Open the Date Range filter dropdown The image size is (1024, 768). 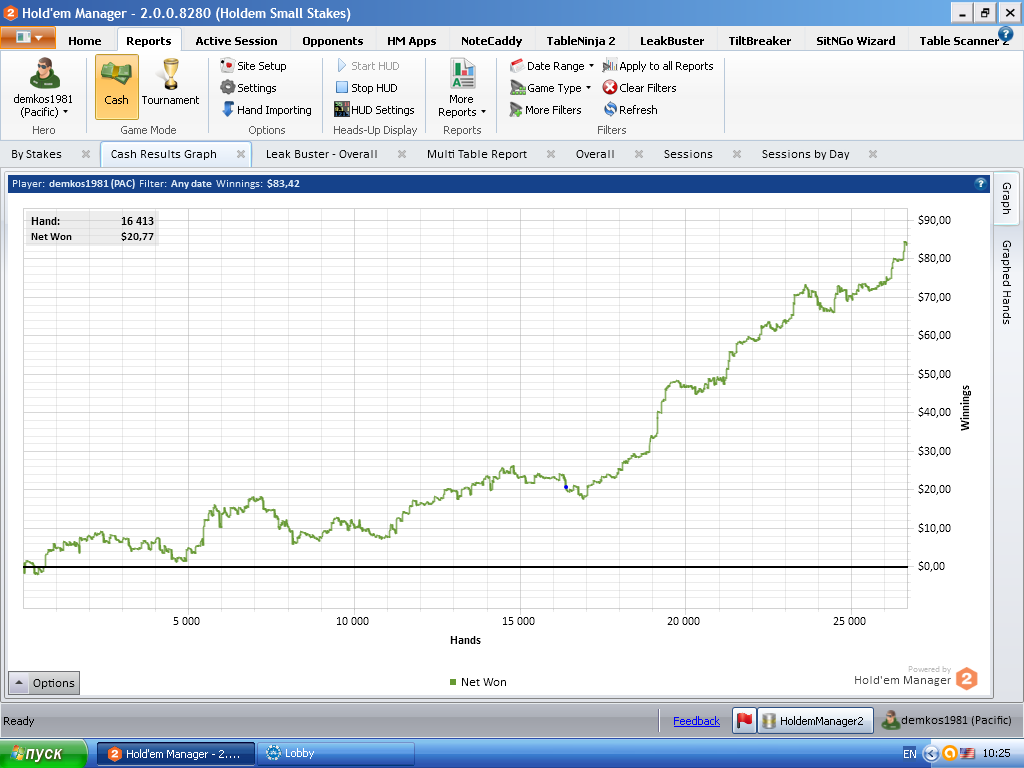[552, 65]
